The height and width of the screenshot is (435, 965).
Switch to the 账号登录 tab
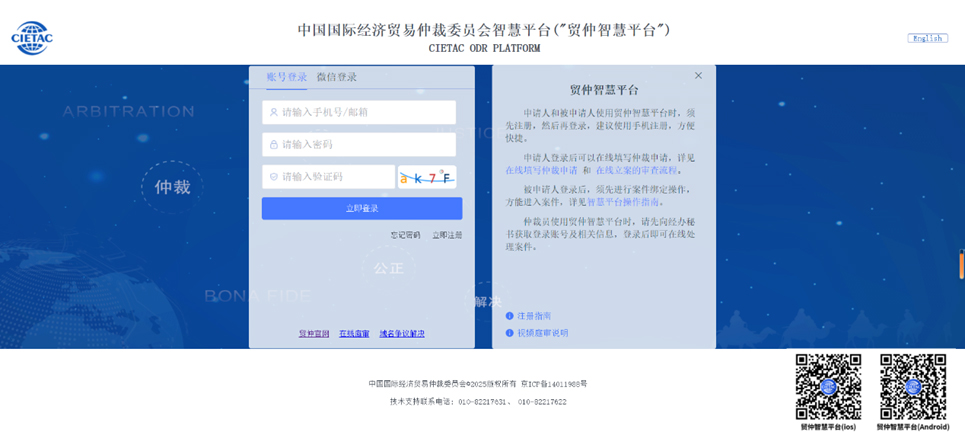click(287, 77)
